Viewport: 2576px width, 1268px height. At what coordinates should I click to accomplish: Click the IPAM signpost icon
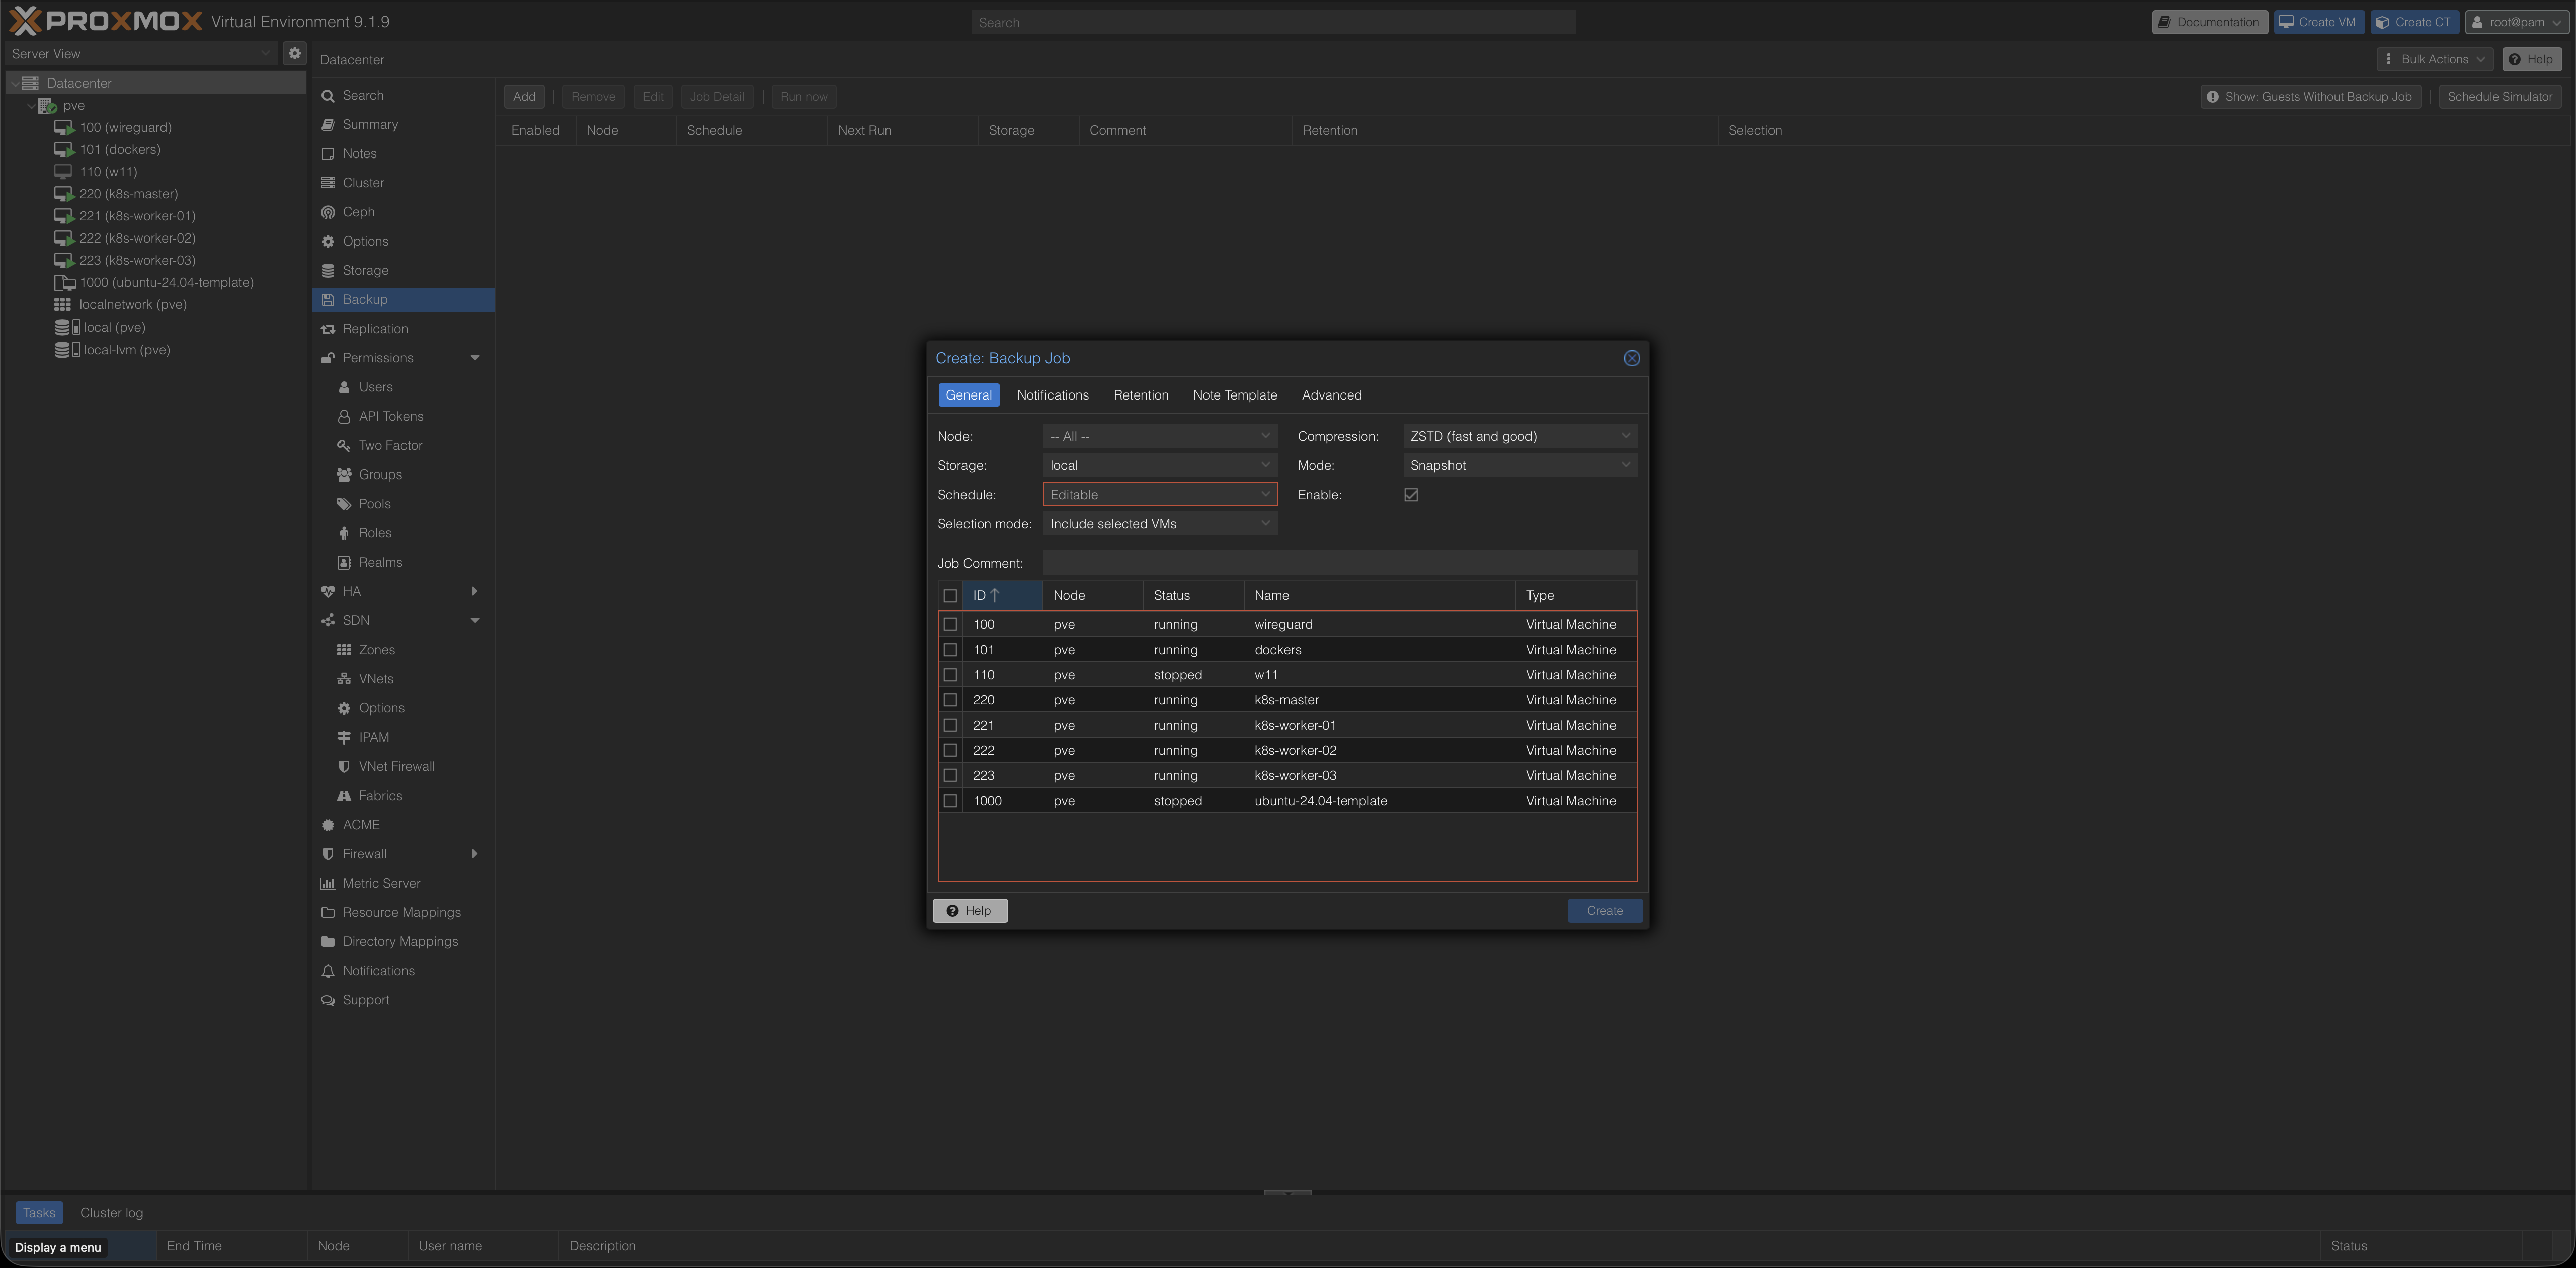click(x=344, y=738)
